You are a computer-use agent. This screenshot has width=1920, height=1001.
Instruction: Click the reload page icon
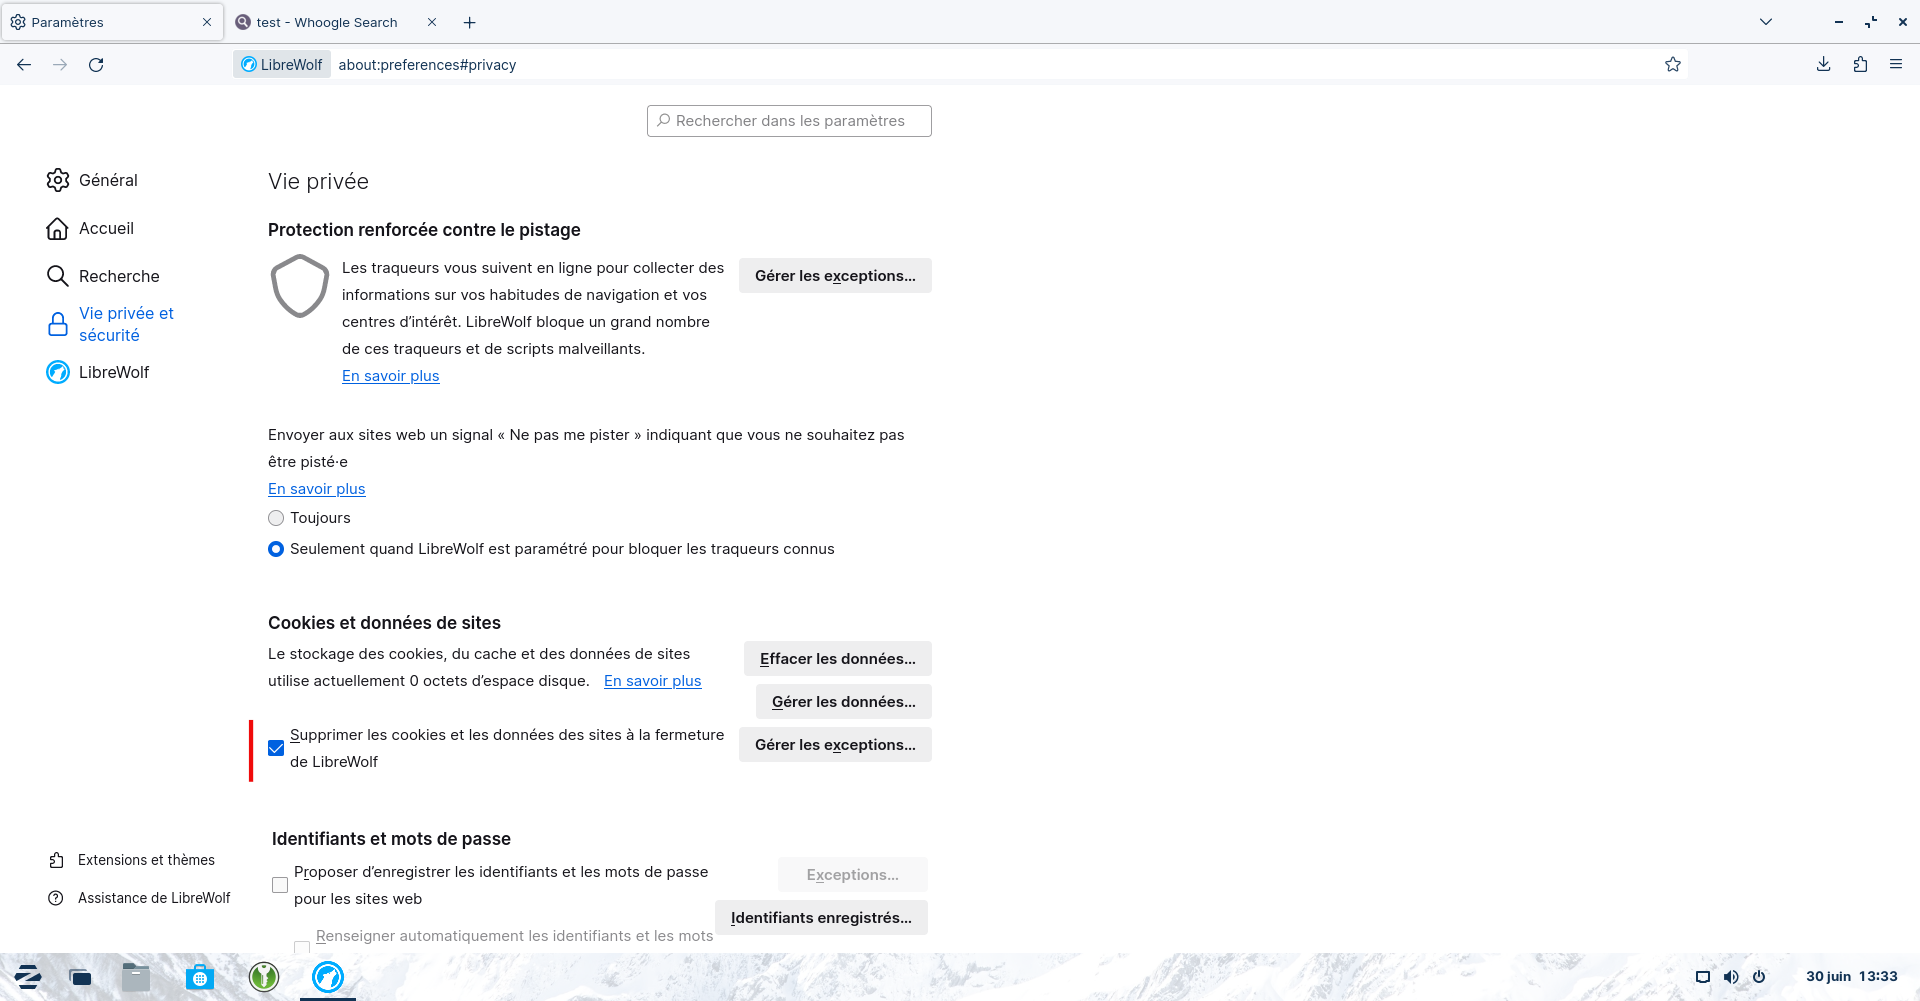pyautogui.click(x=96, y=65)
